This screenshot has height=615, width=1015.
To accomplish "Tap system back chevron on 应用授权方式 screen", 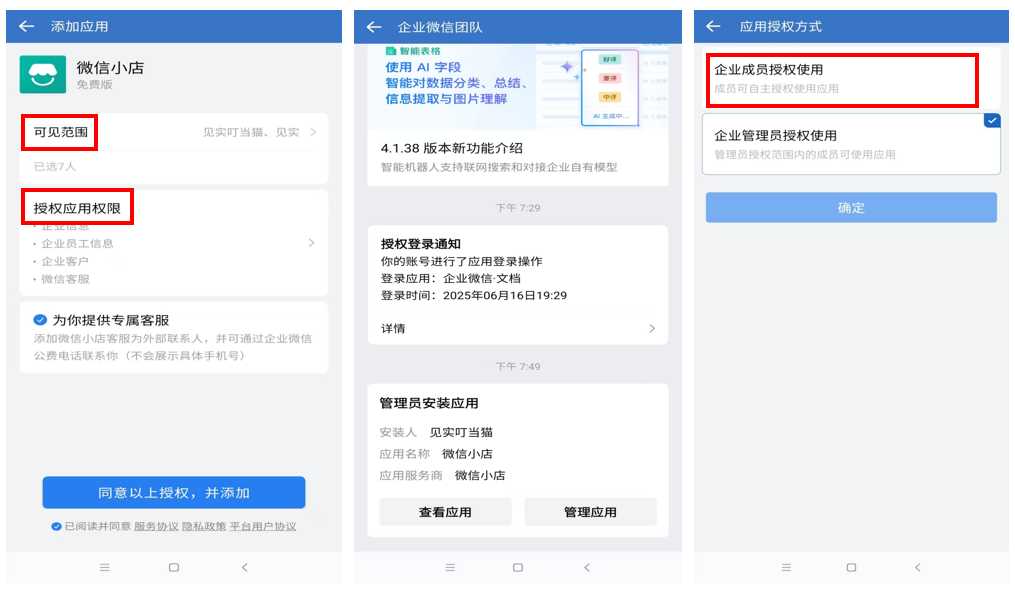I will (x=917, y=567).
